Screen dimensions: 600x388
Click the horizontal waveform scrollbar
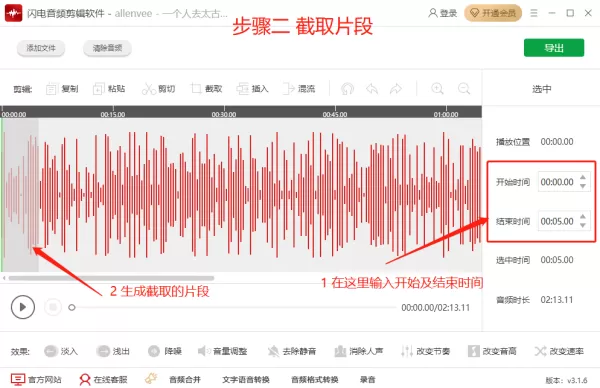pyautogui.click(x=111, y=278)
